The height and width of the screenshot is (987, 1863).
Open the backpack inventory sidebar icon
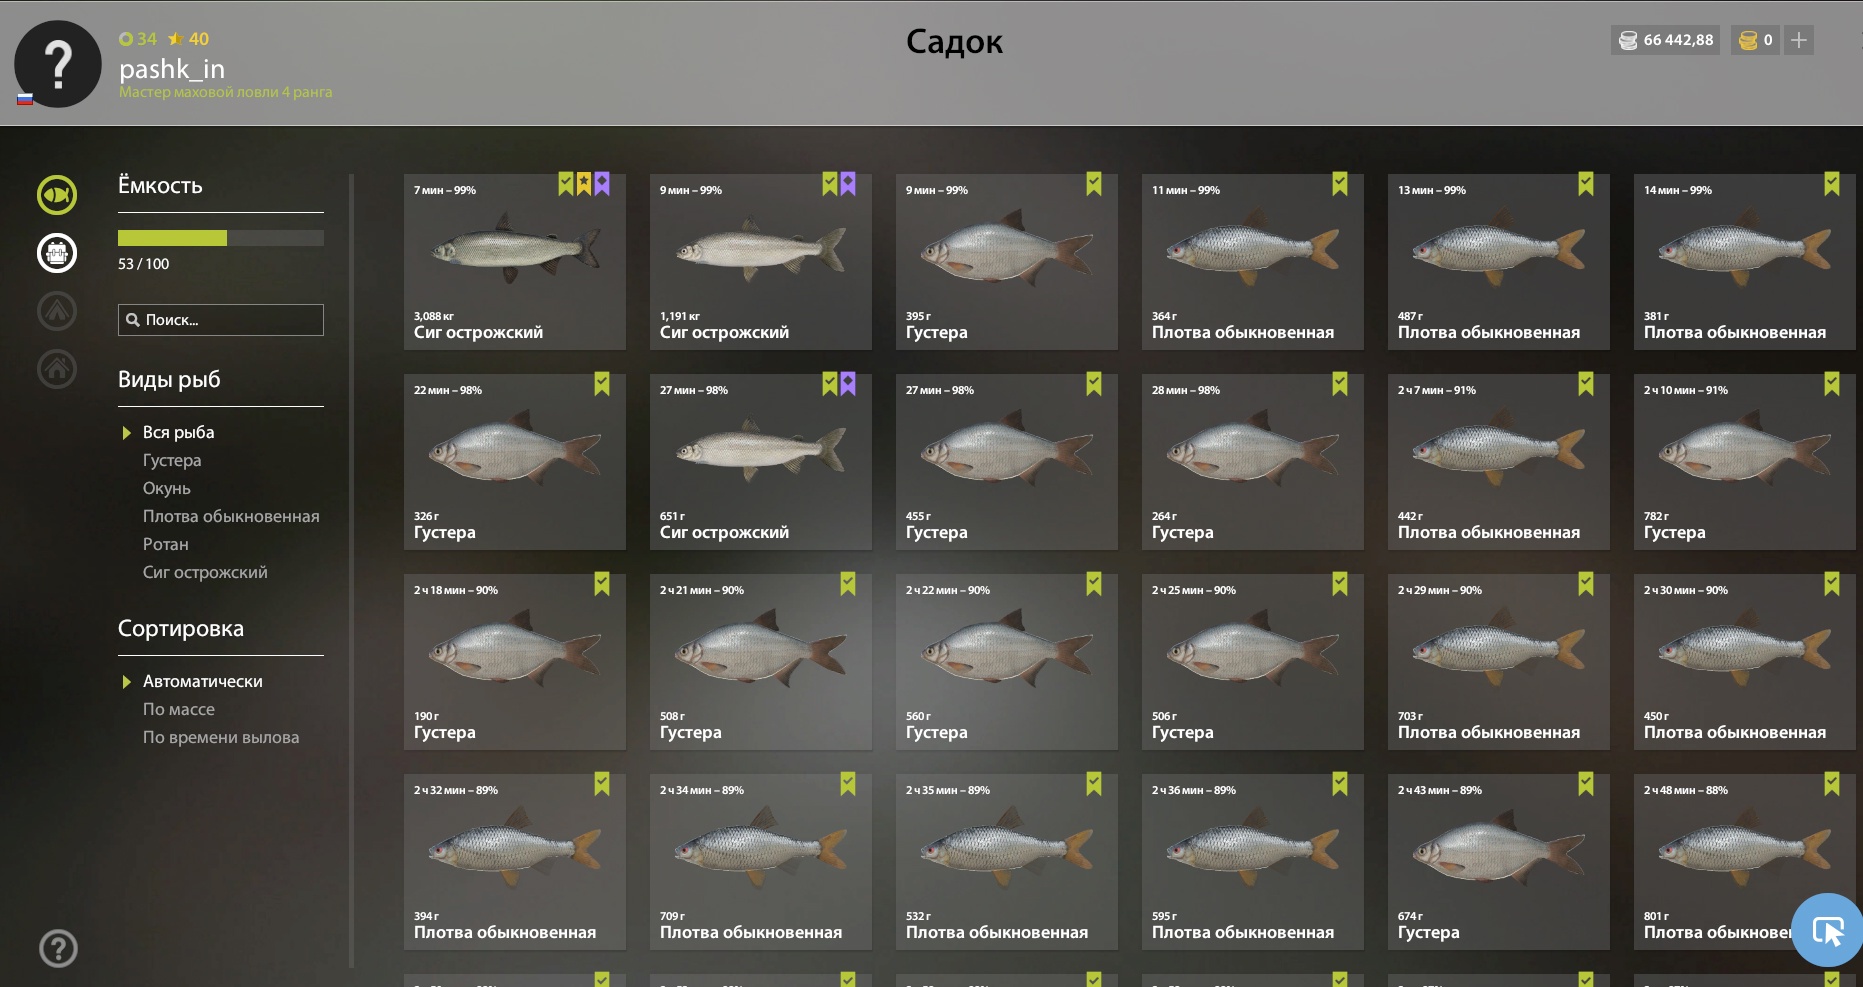point(57,253)
